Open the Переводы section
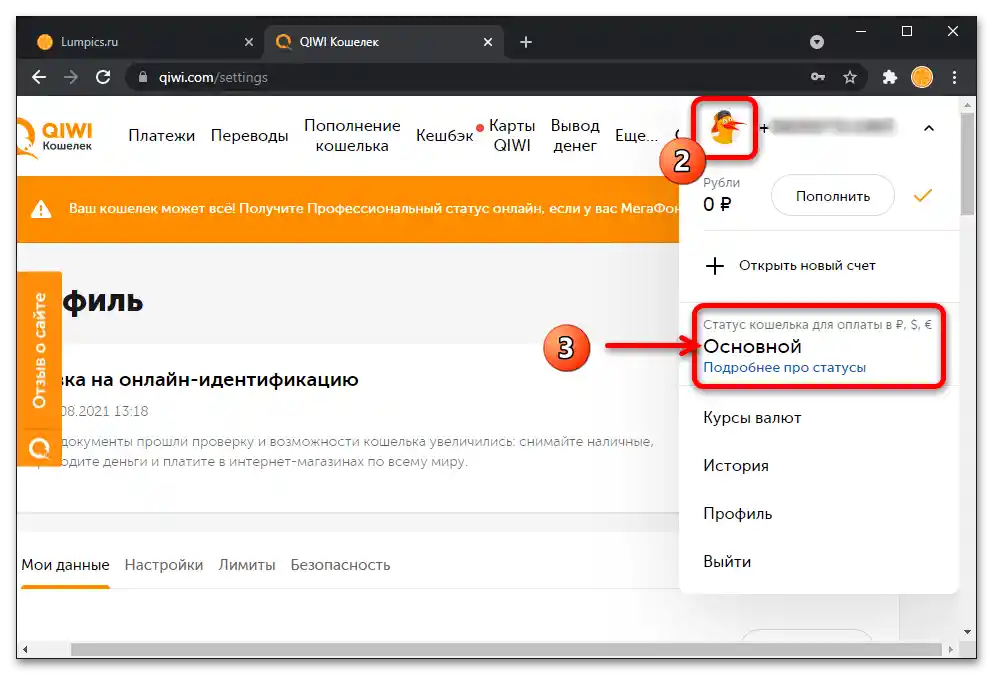This screenshot has height=675, width=993. pyautogui.click(x=250, y=136)
